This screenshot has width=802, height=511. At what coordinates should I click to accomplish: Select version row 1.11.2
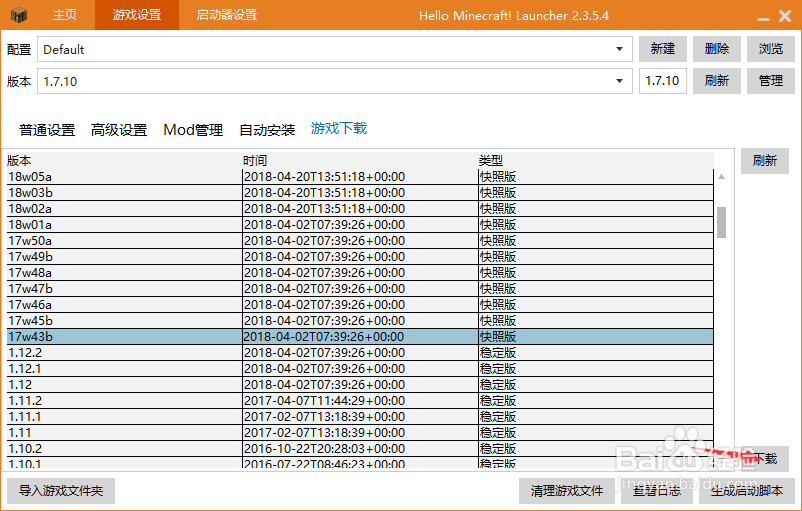click(360, 401)
